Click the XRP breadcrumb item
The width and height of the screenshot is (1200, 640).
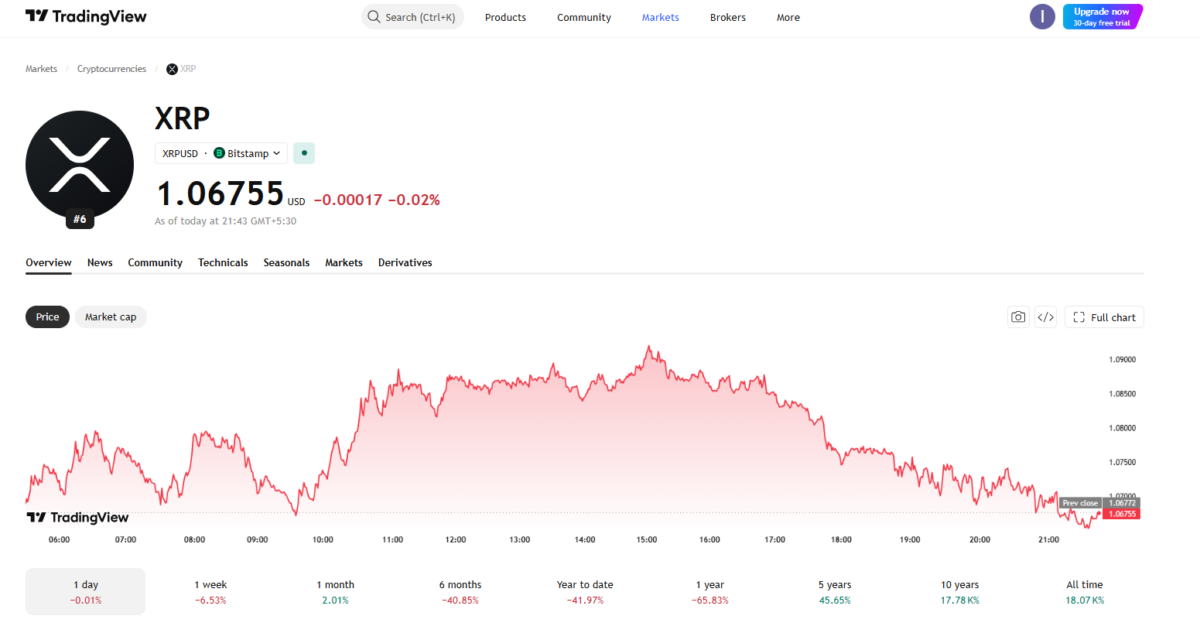181,69
